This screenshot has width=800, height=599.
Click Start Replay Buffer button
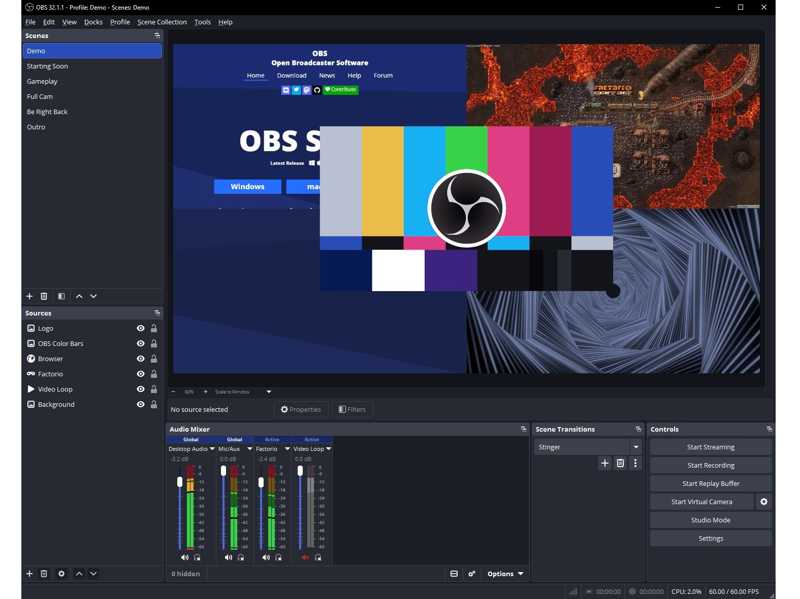pyautogui.click(x=711, y=483)
